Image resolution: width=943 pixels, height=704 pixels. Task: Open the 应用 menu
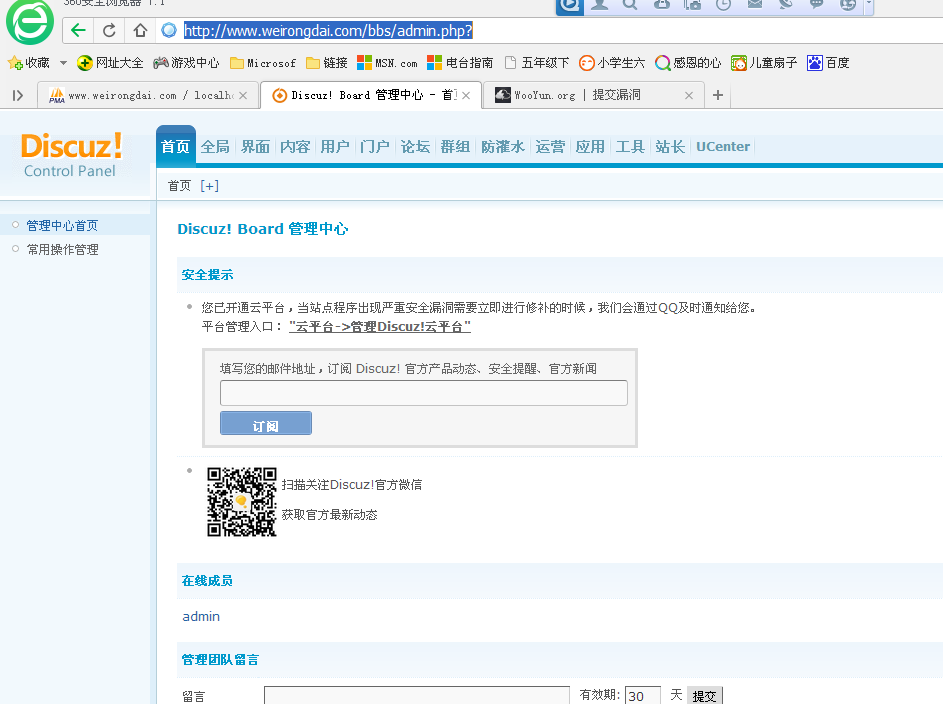point(590,147)
